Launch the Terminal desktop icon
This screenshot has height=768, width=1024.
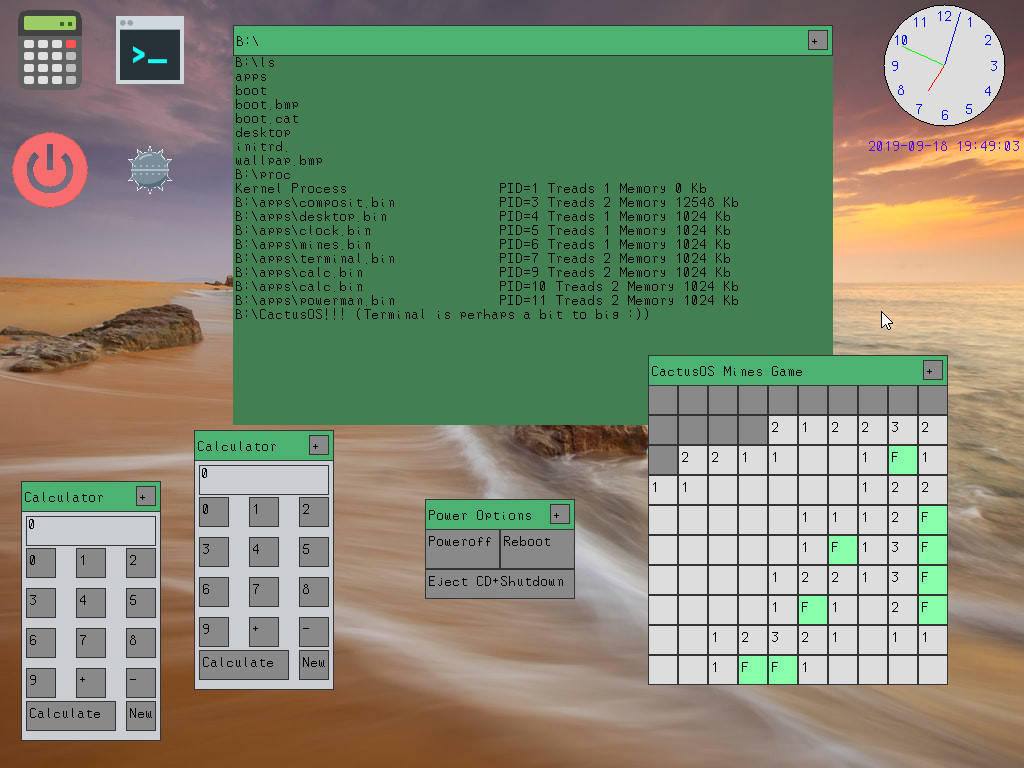pos(150,50)
